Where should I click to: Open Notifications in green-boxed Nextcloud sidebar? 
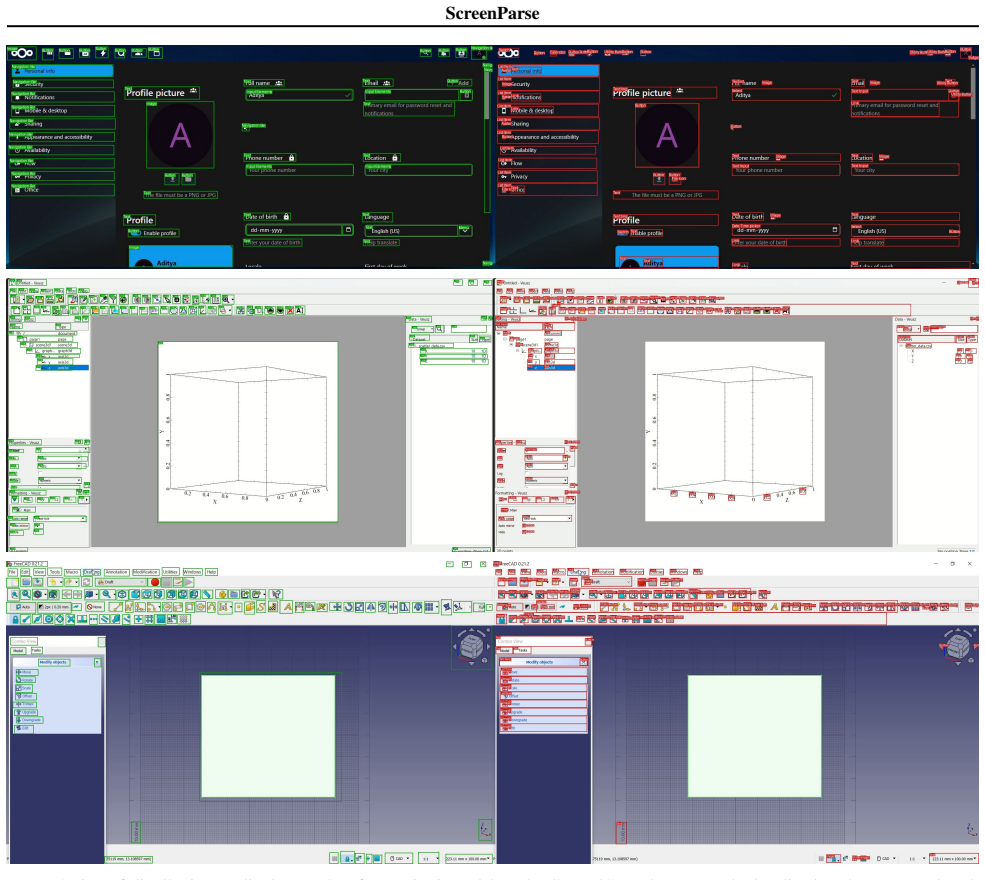(62, 97)
